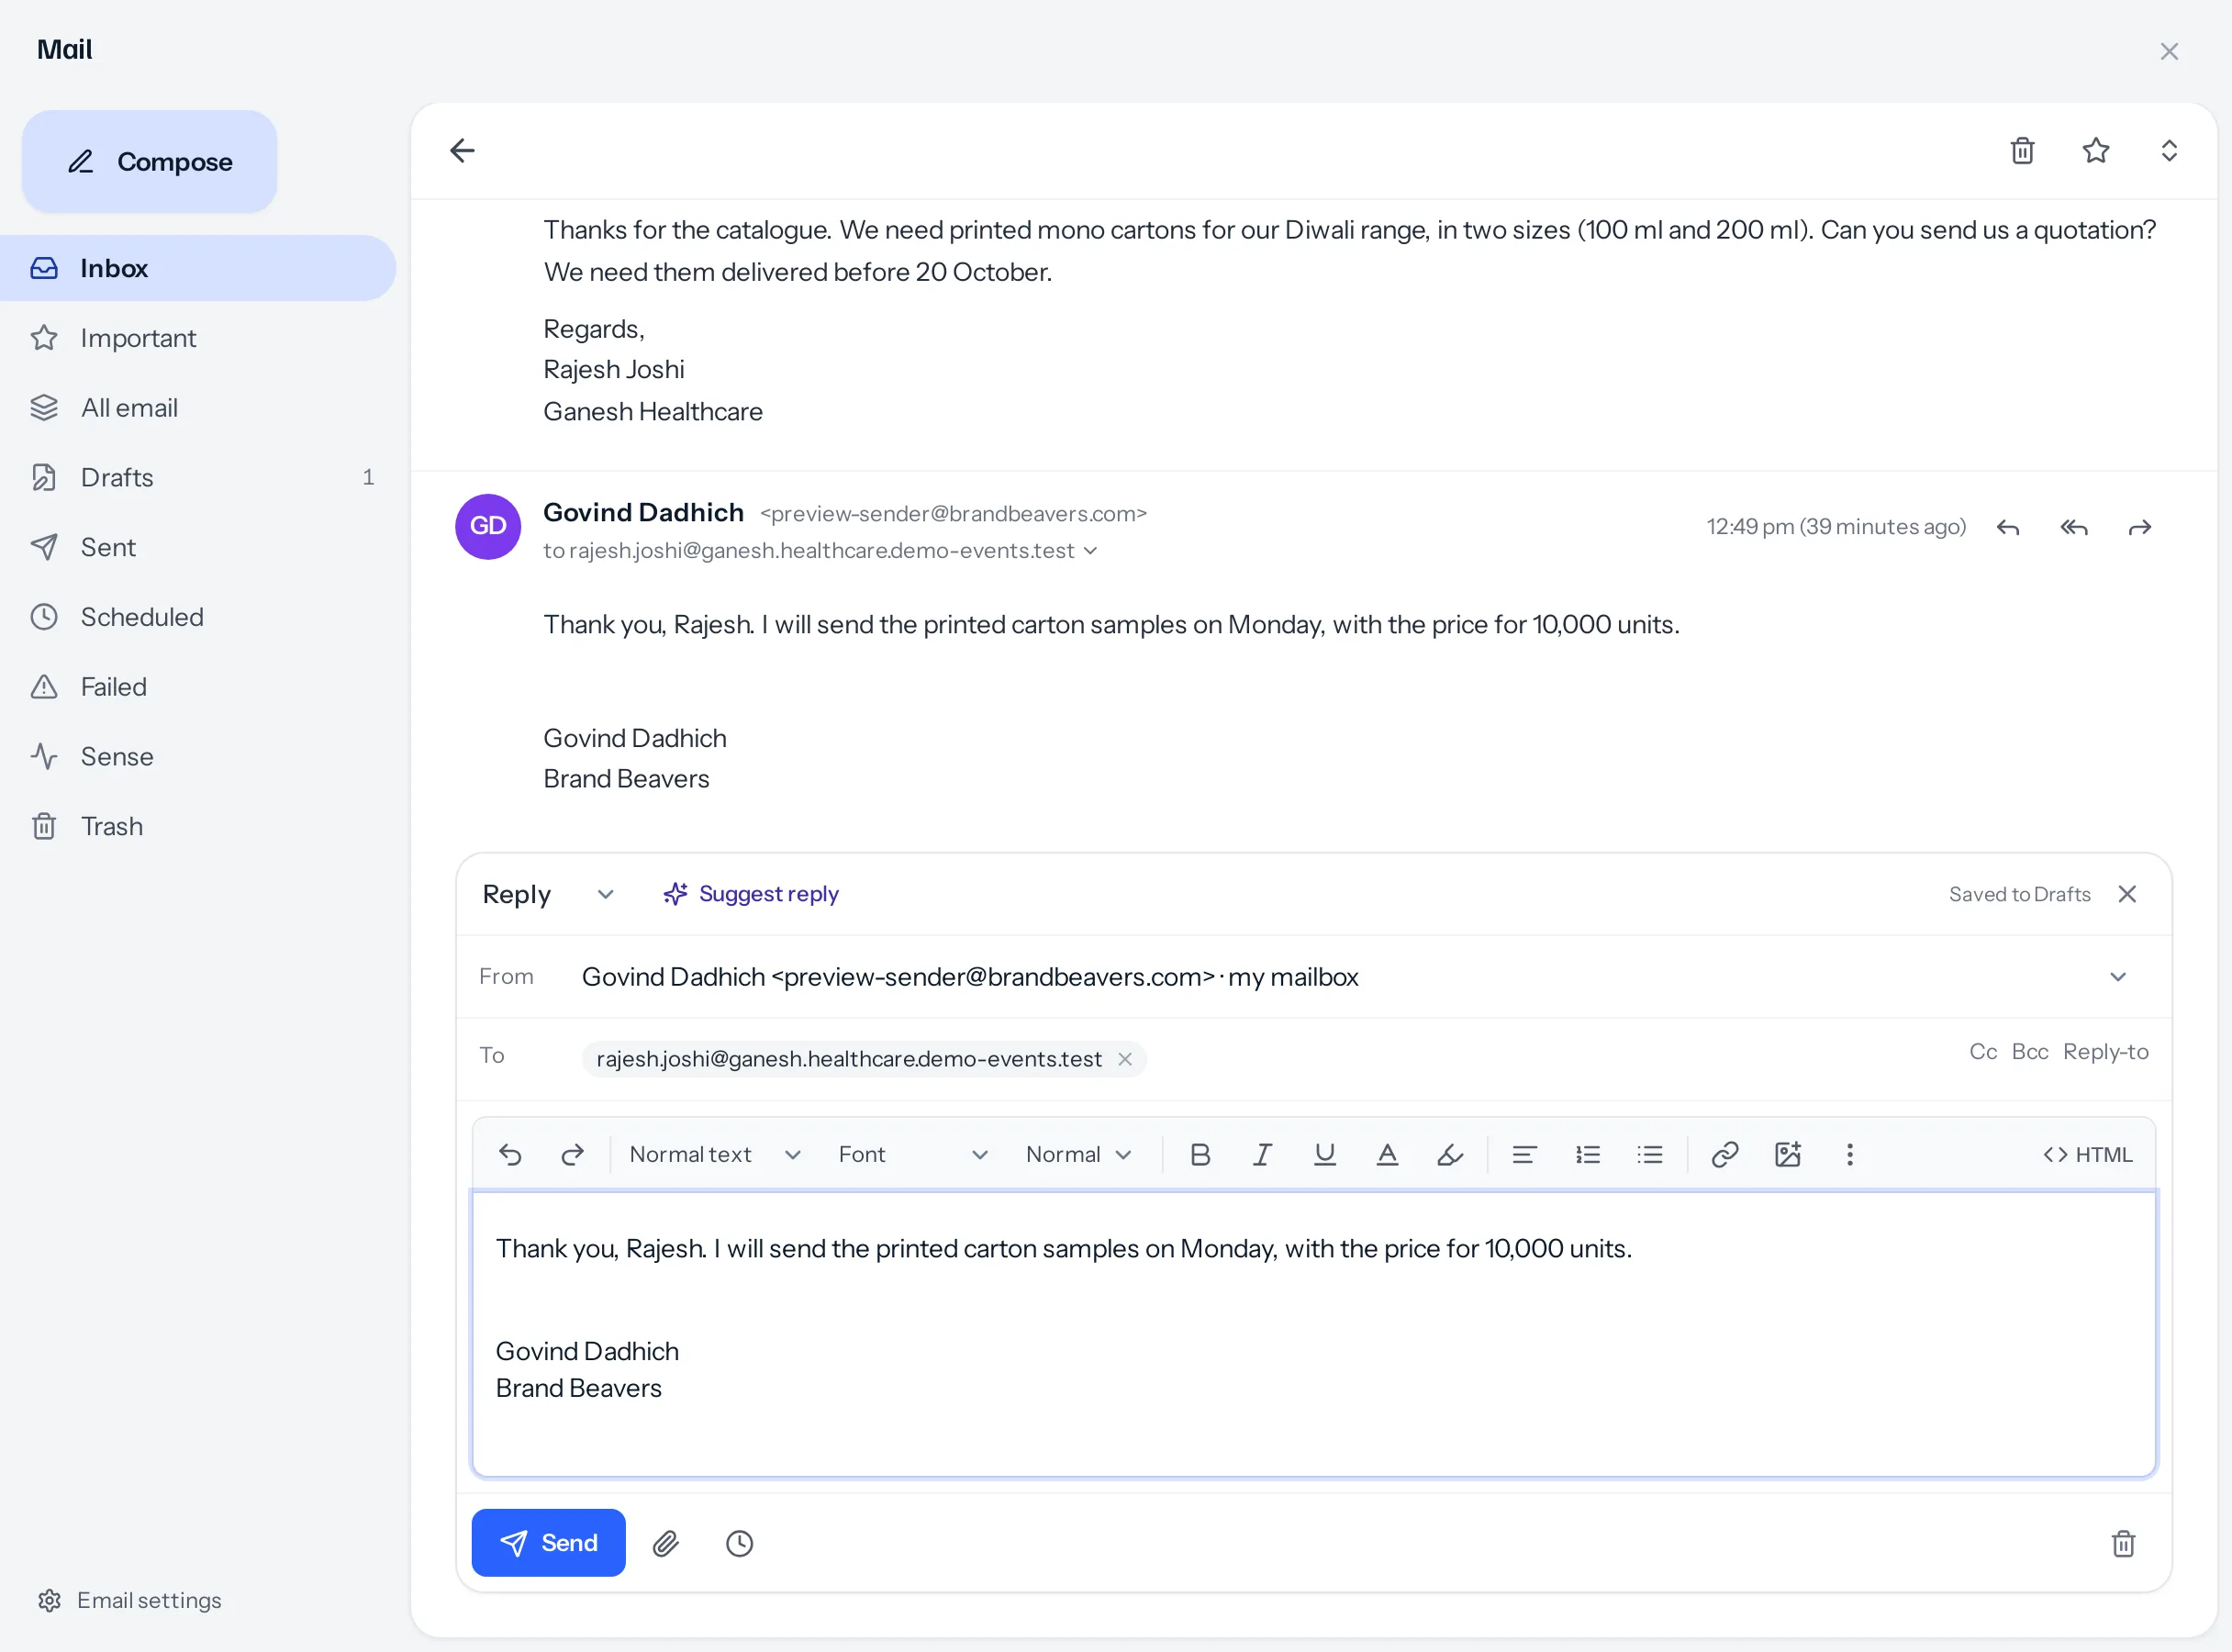
Task: Insert a numbered list
Action: [1587, 1155]
